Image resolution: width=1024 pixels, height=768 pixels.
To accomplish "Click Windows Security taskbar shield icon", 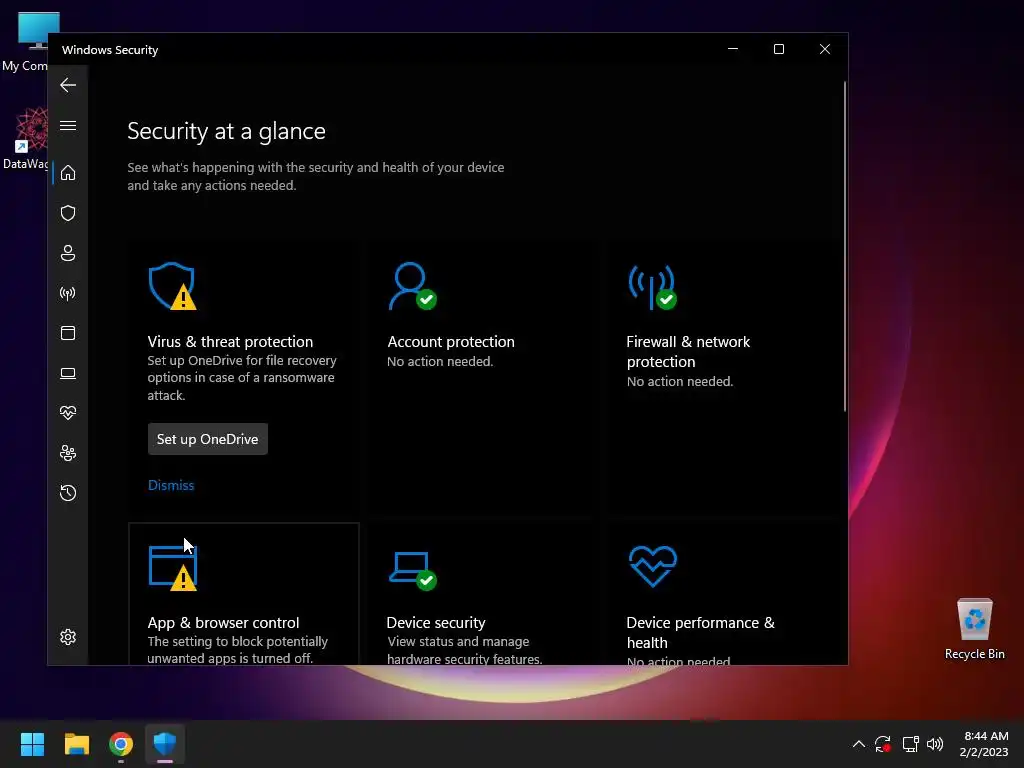I will 165,744.
